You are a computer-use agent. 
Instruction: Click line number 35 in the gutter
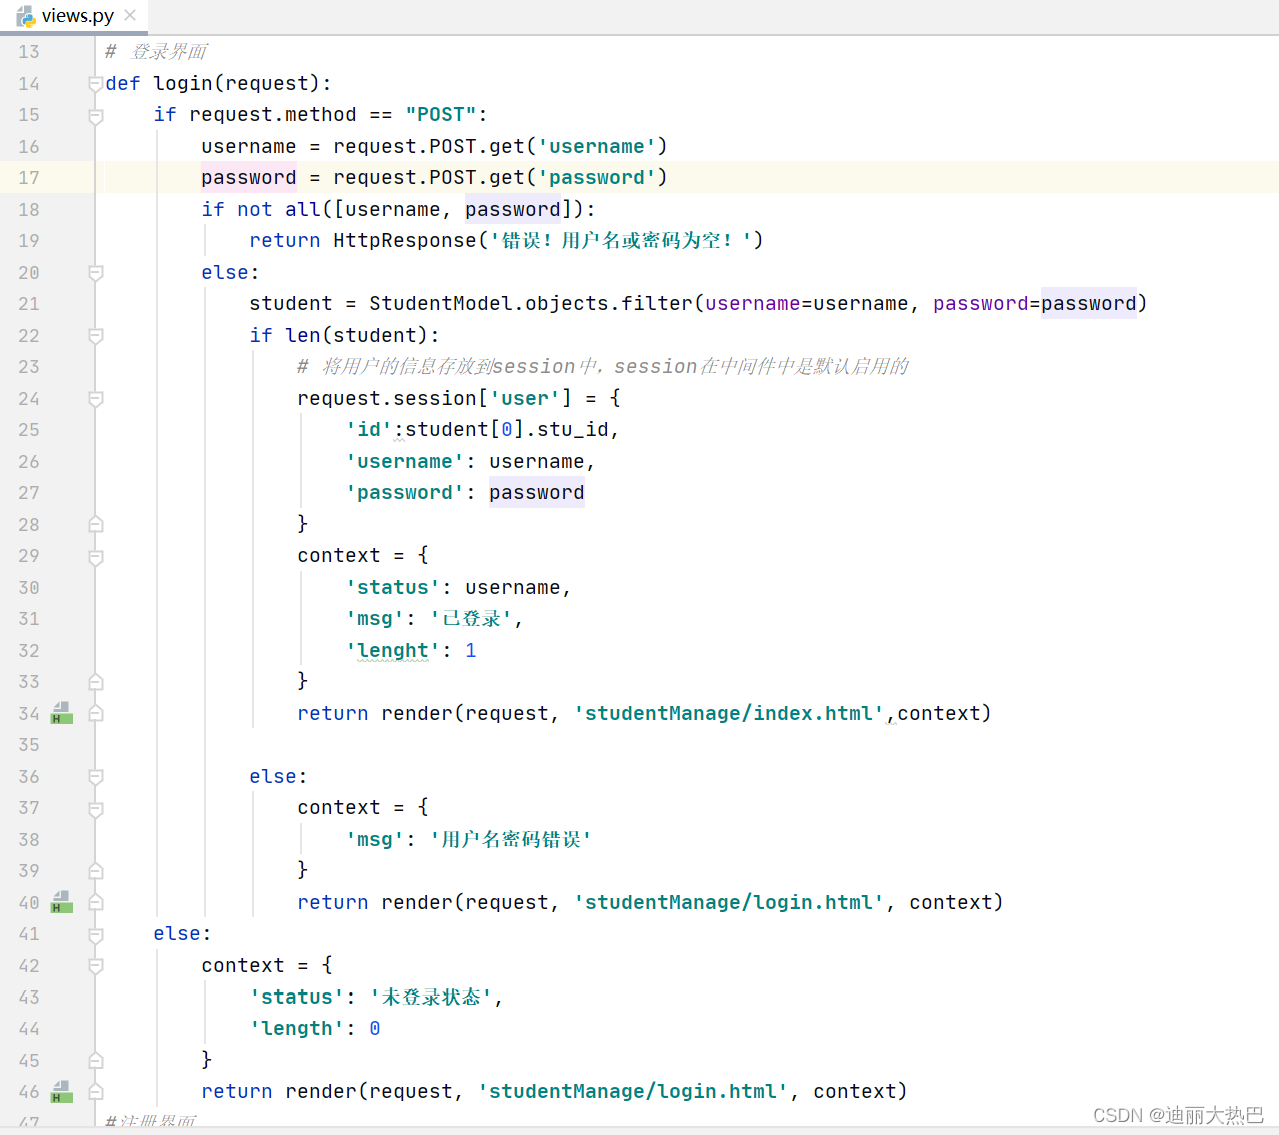click(29, 745)
